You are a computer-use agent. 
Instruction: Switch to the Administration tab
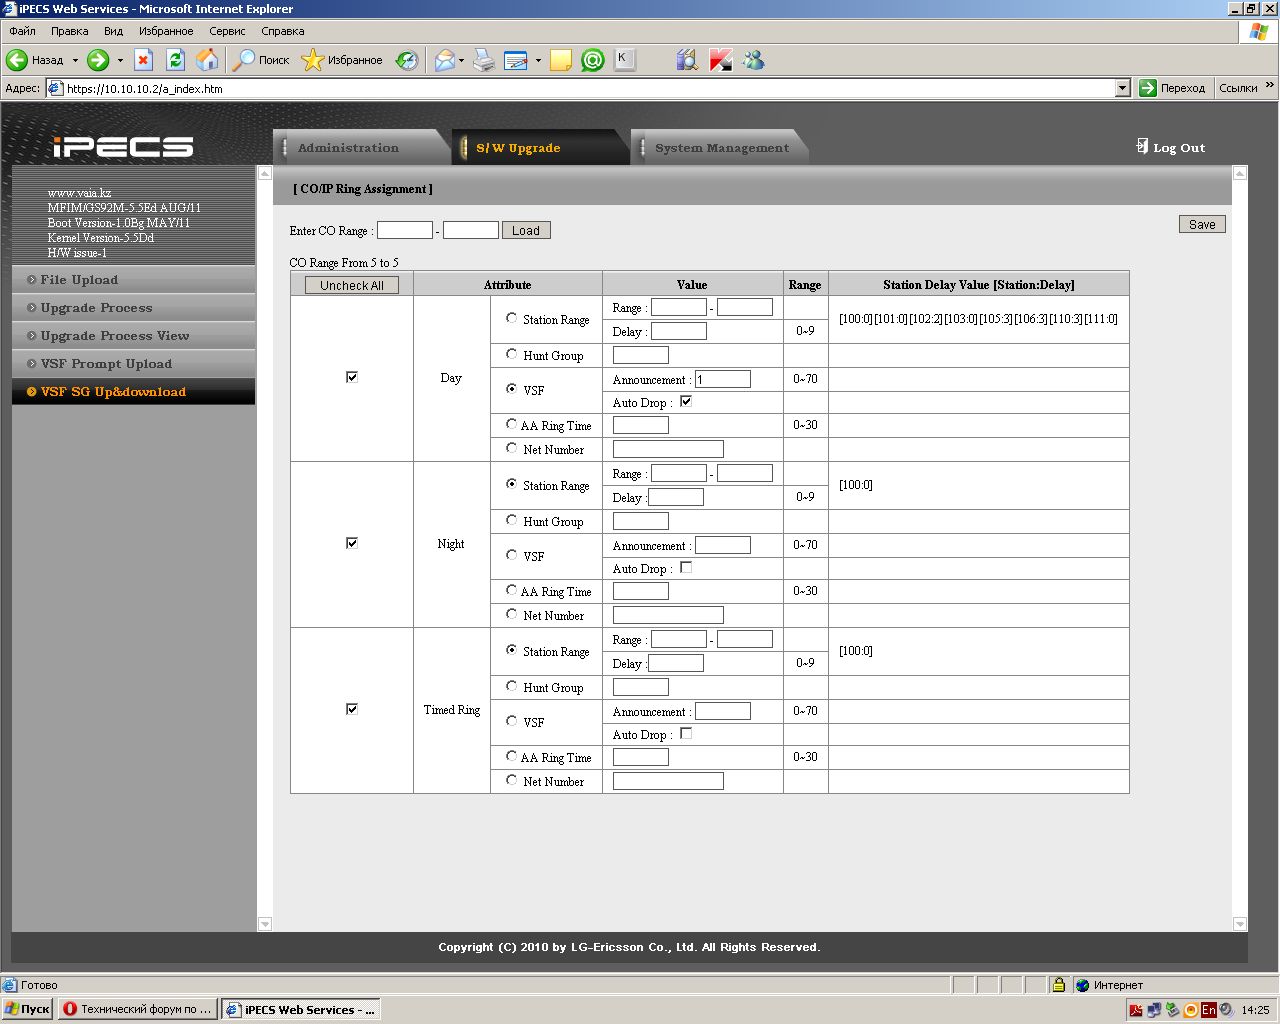click(x=348, y=148)
